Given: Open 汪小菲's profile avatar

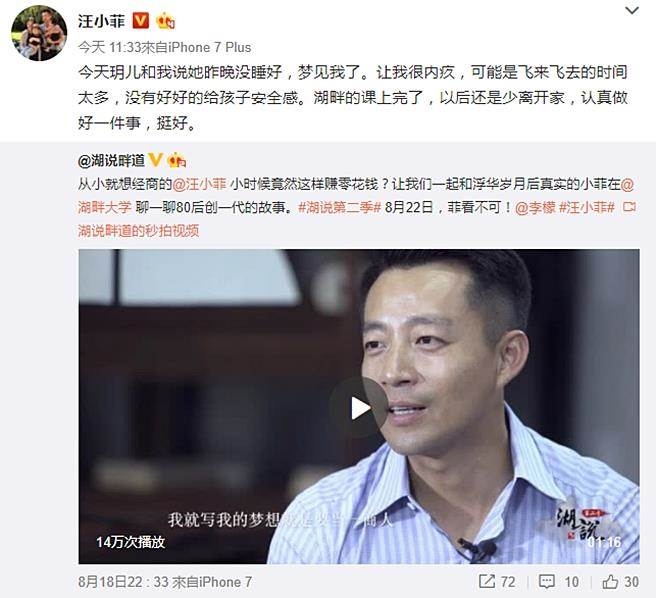Looking at the screenshot, I should (x=39, y=33).
